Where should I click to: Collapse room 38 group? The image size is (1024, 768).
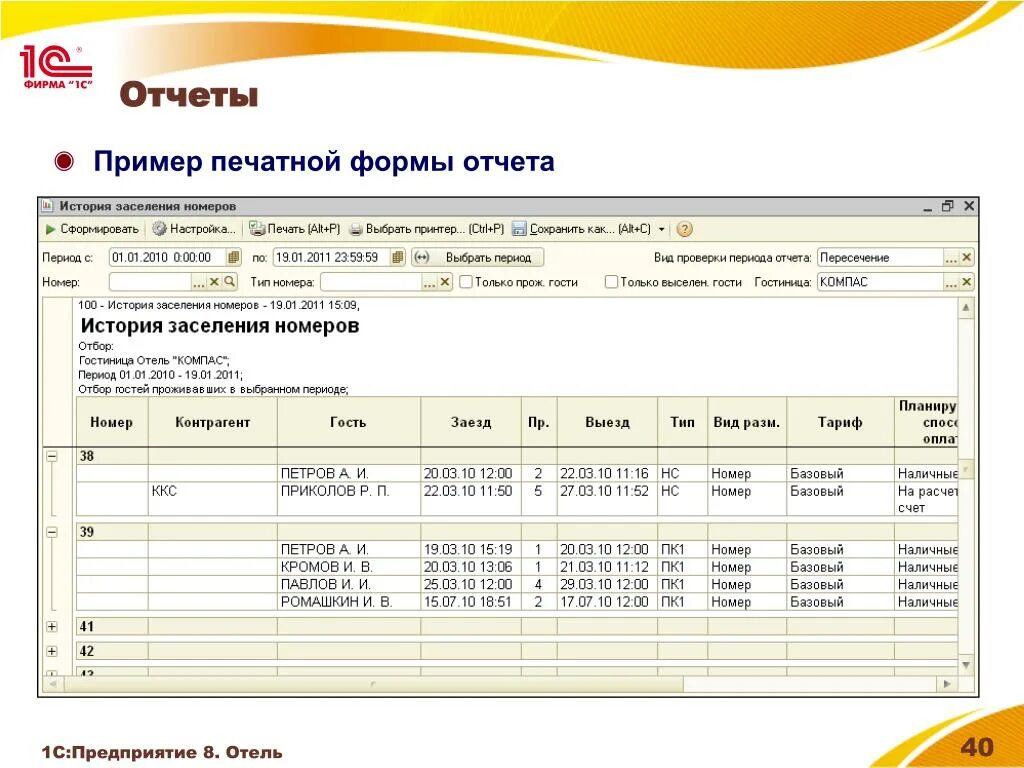tap(52, 456)
